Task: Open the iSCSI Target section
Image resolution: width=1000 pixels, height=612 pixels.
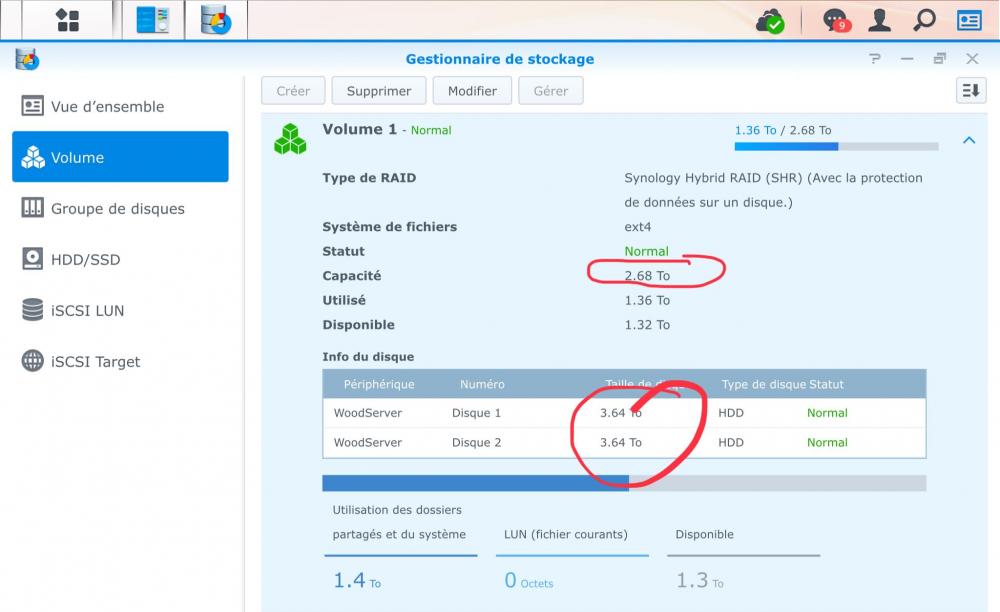Action: [x=120, y=361]
